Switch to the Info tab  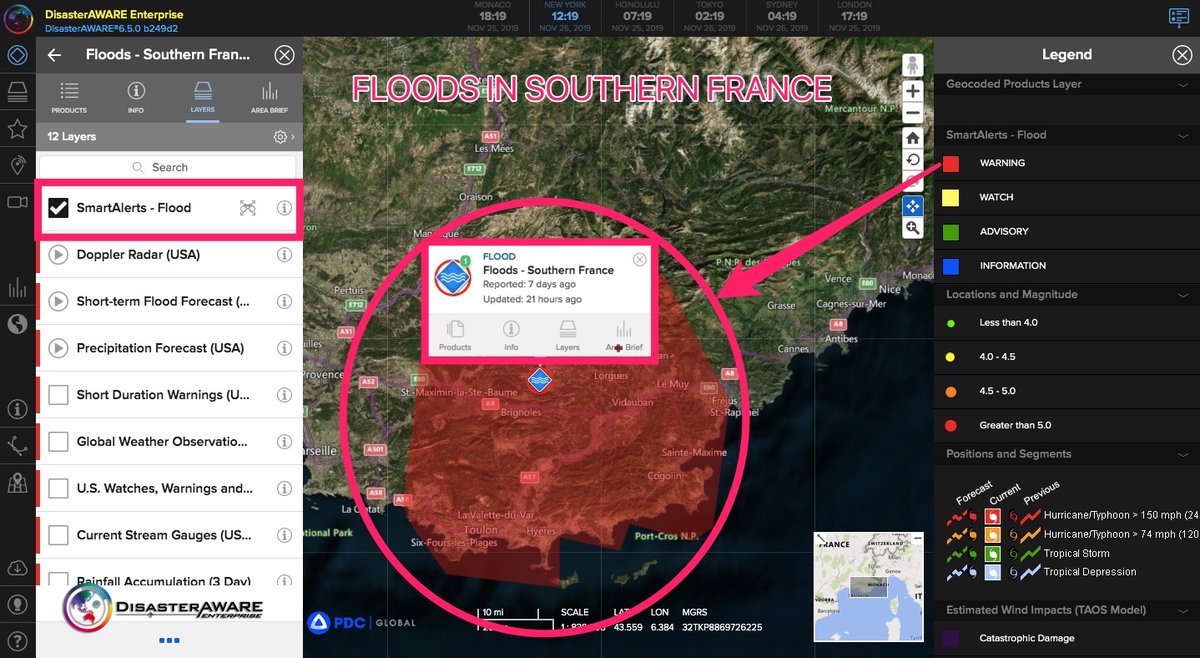click(136, 97)
